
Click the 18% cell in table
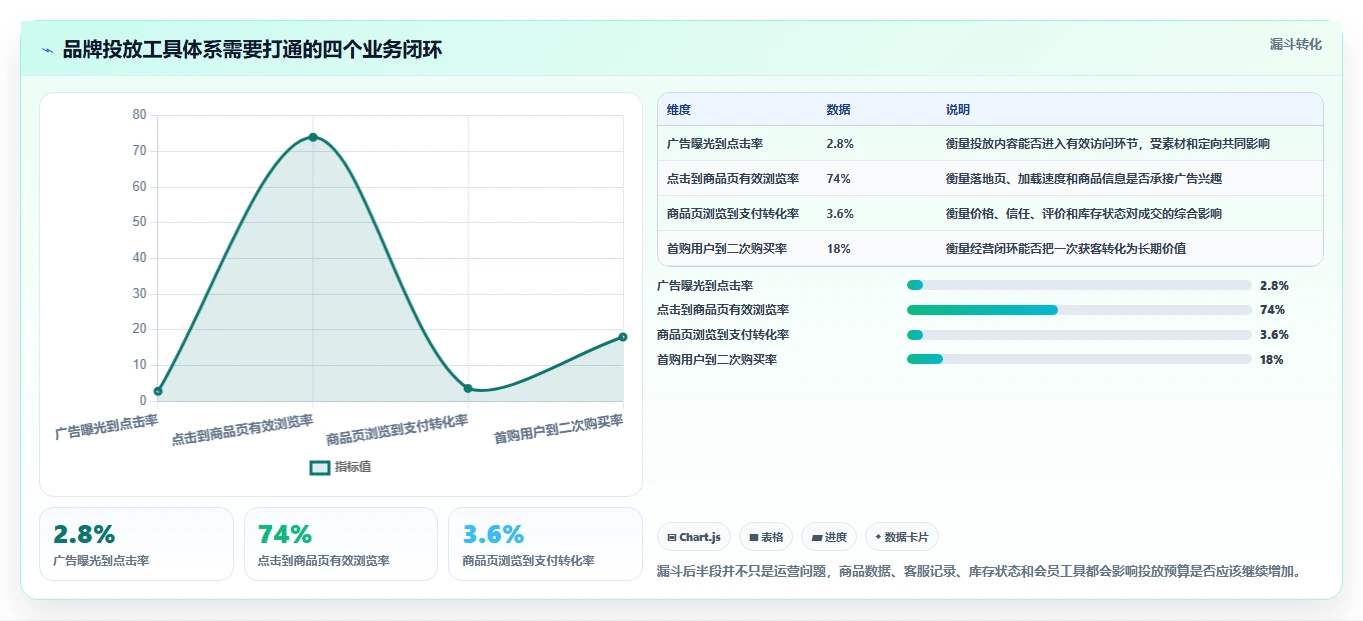pyautogui.click(x=838, y=249)
